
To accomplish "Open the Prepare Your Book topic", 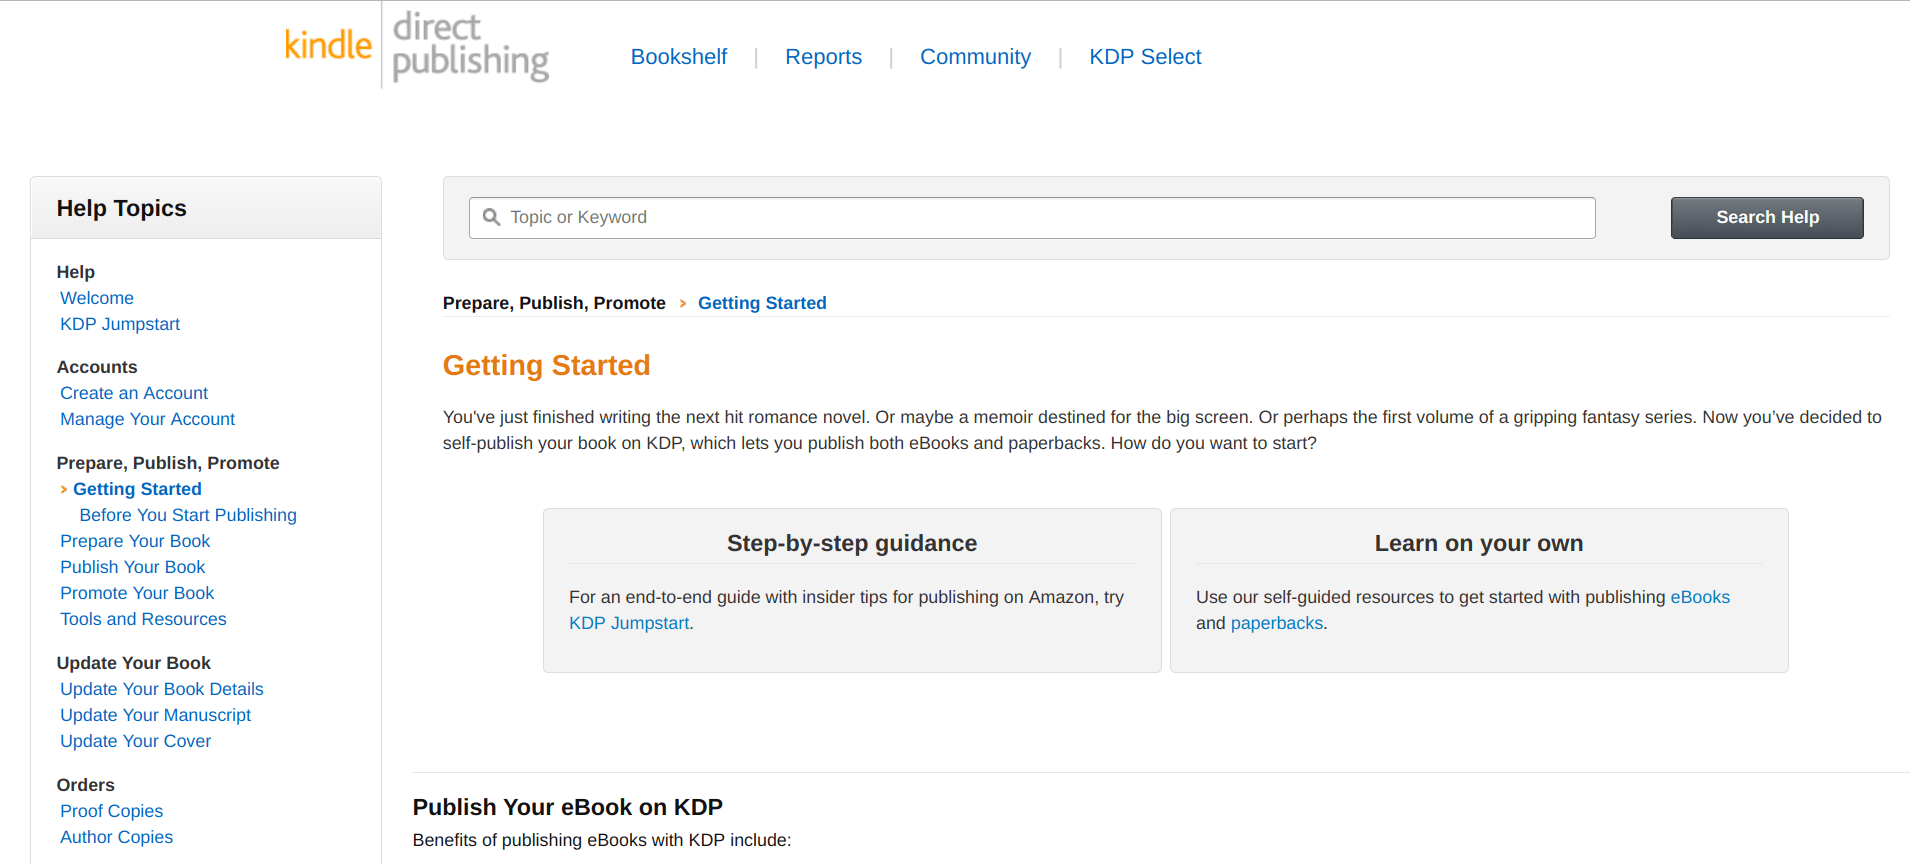I will (135, 541).
